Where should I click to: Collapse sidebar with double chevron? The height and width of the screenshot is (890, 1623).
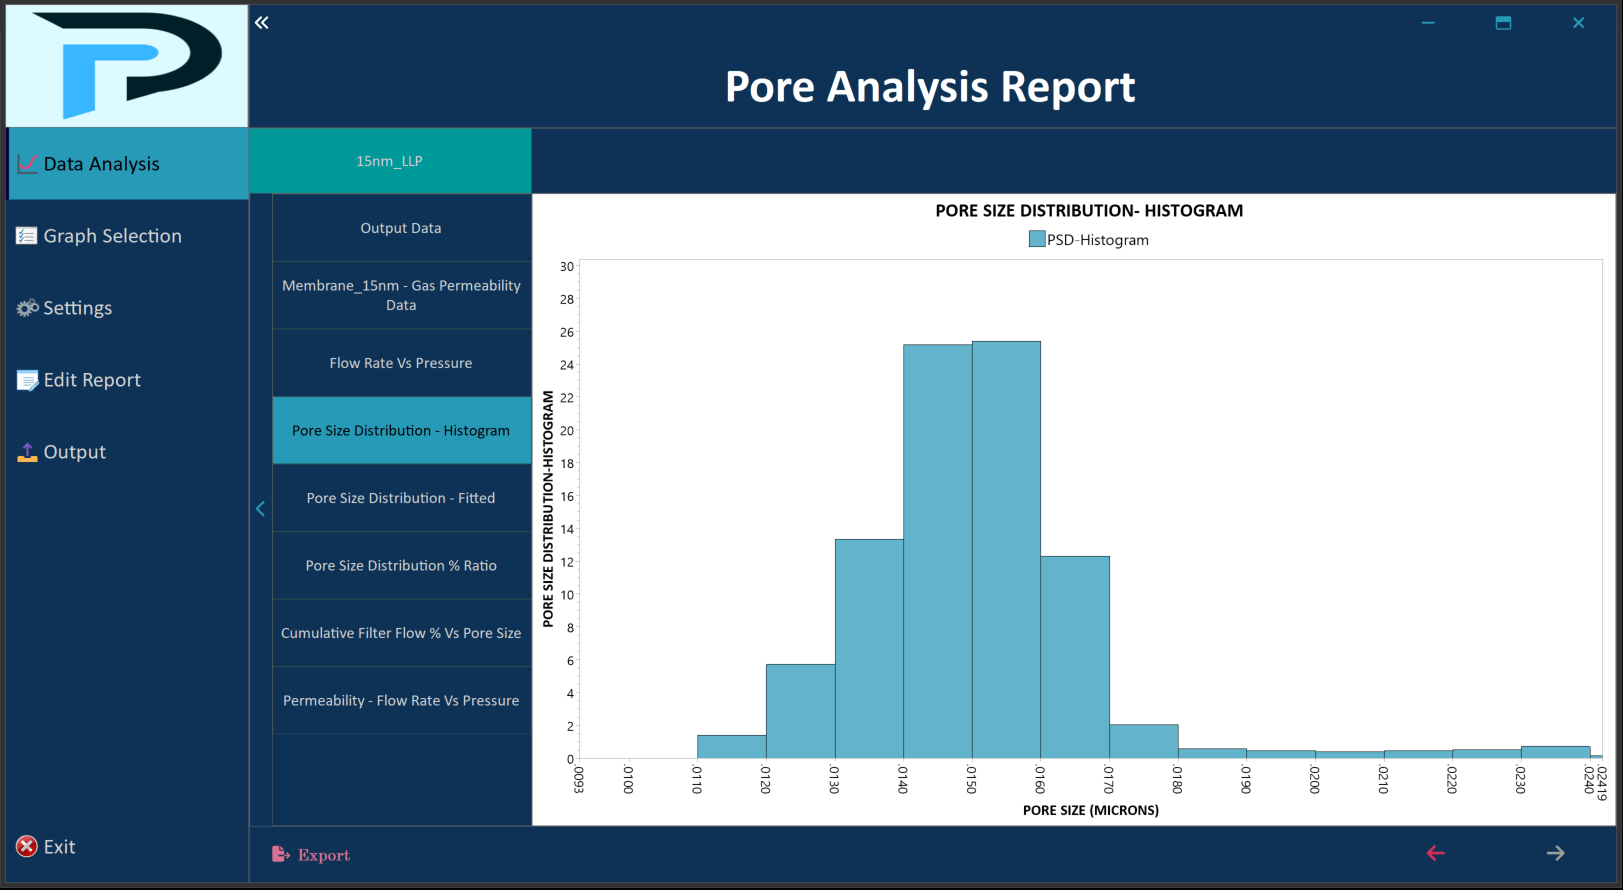point(262,23)
